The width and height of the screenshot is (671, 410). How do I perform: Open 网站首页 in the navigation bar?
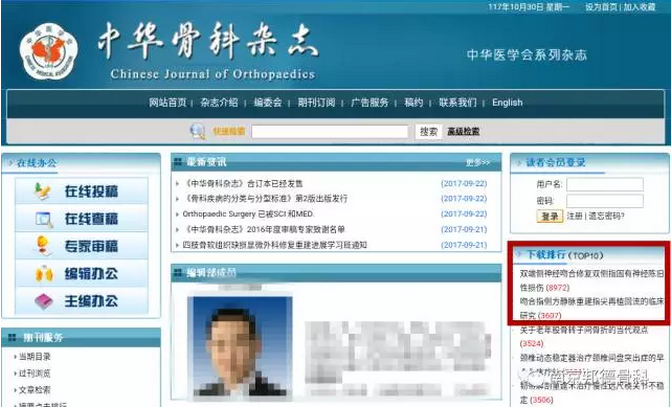(168, 103)
